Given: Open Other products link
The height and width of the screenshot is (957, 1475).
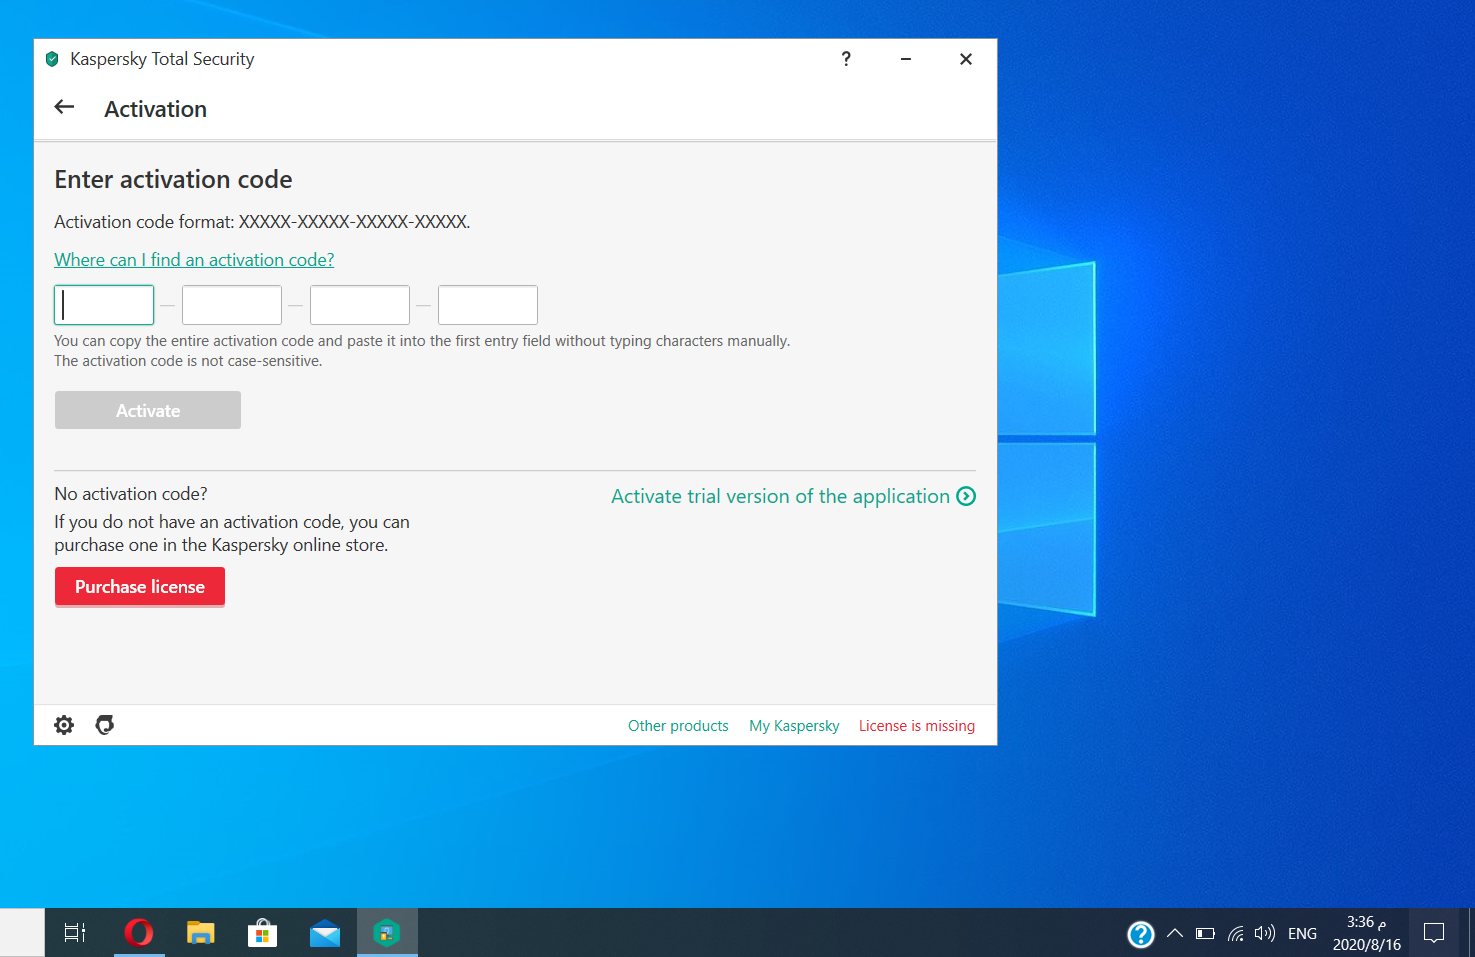Looking at the screenshot, I should [678, 726].
